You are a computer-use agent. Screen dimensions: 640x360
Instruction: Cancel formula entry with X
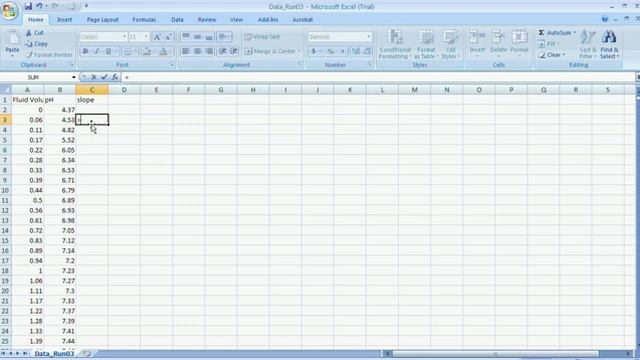pos(94,77)
